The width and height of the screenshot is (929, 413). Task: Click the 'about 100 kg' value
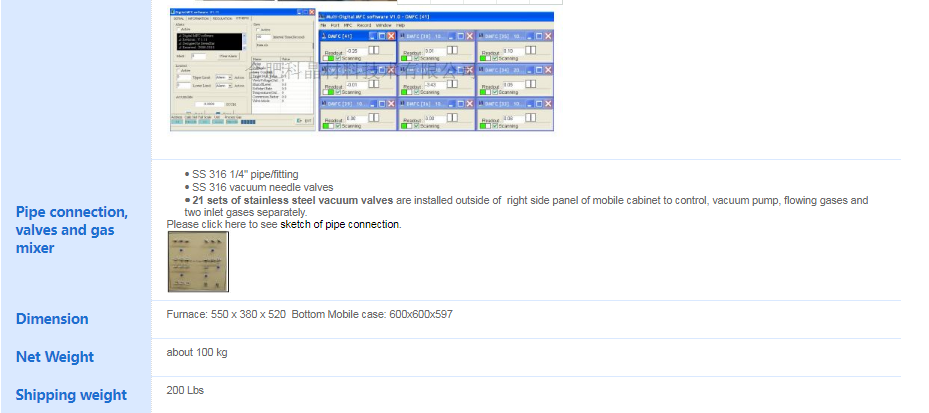pyautogui.click(x=197, y=353)
